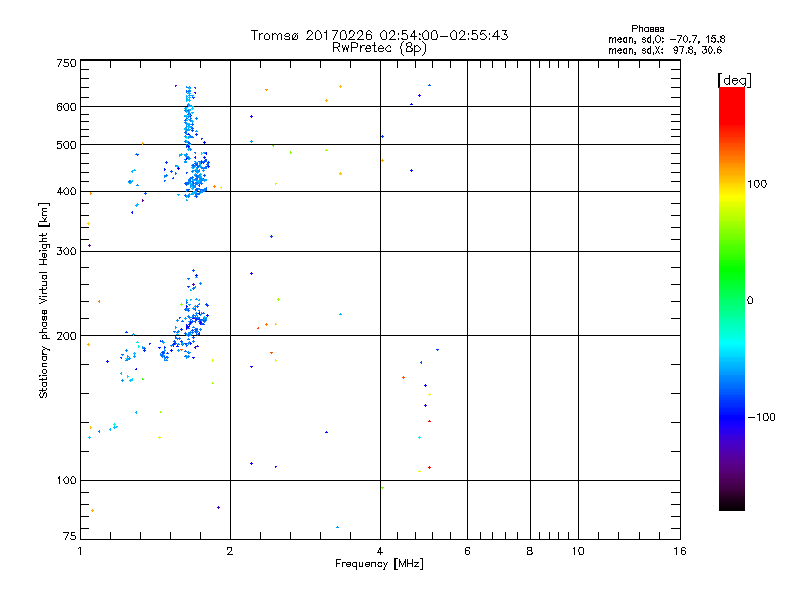Select the mean, sd,O: -70.7, 15.8 line
Viewport: 800px width, 600px height.
[x=666, y=39]
